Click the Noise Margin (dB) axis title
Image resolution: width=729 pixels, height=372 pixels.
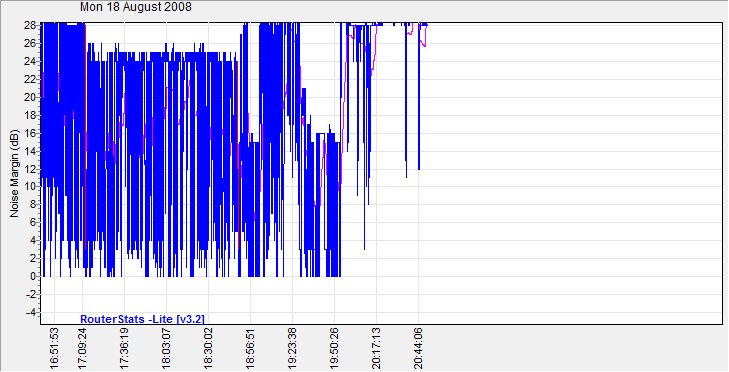click(x=14, y=173)
